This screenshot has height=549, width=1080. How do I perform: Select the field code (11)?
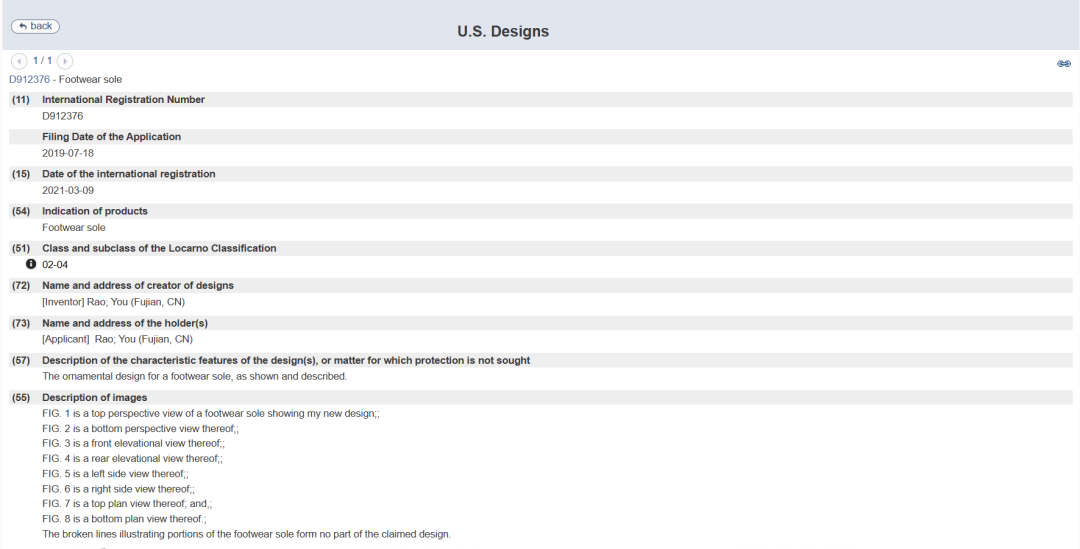tap(21, 99)
